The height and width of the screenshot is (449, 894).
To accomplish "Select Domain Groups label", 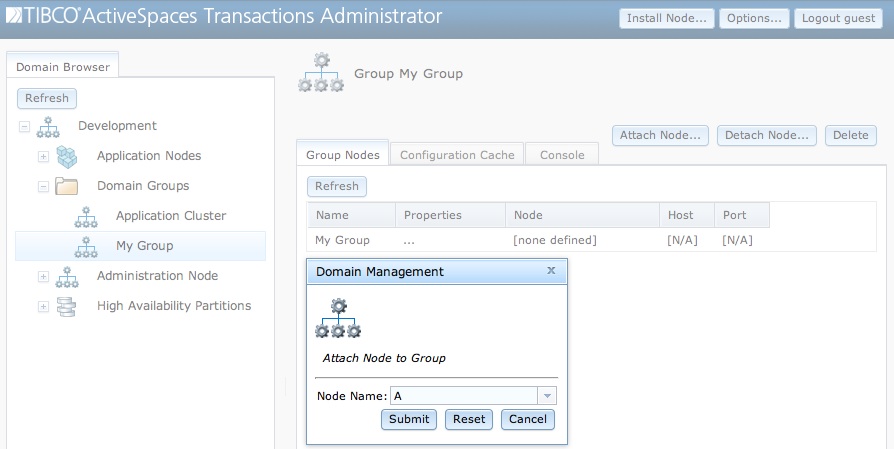I will tap(143, 186).
